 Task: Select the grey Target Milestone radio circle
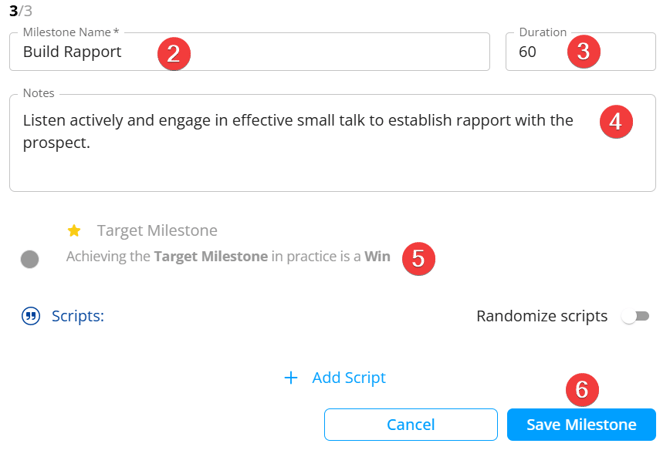30,259
